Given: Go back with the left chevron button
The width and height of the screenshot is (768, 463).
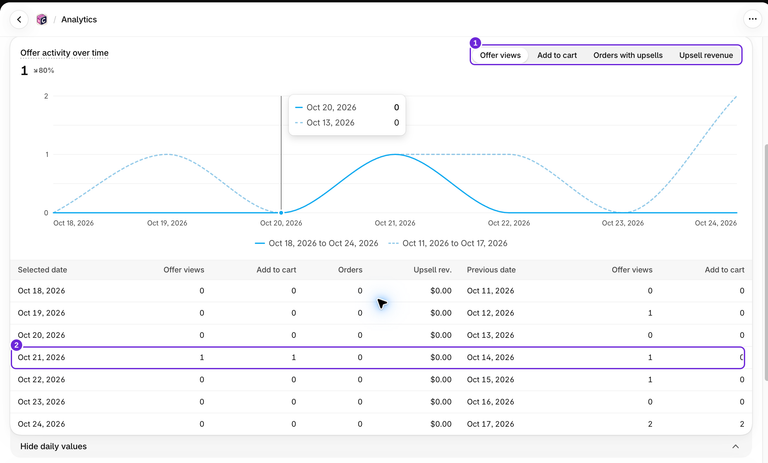Looking at the screenshot, I should coord(19,20).
